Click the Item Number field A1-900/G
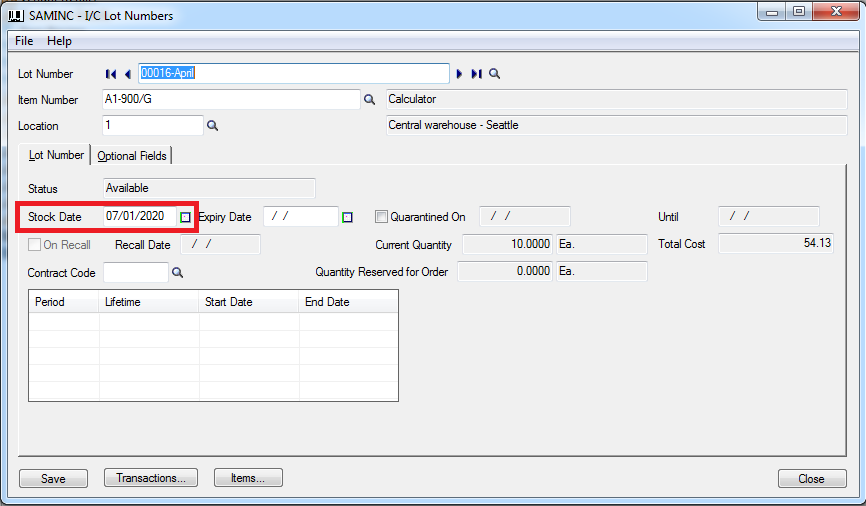The width and height of the screenshot is (866, 506). [231, 99]
